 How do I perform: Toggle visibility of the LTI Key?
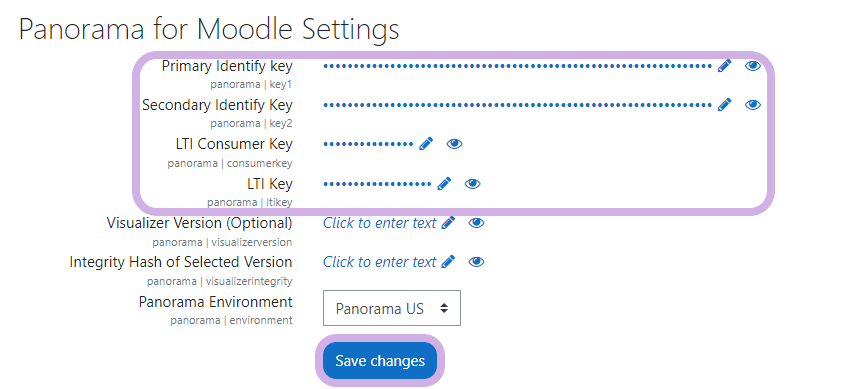click(x=473, y=184)
